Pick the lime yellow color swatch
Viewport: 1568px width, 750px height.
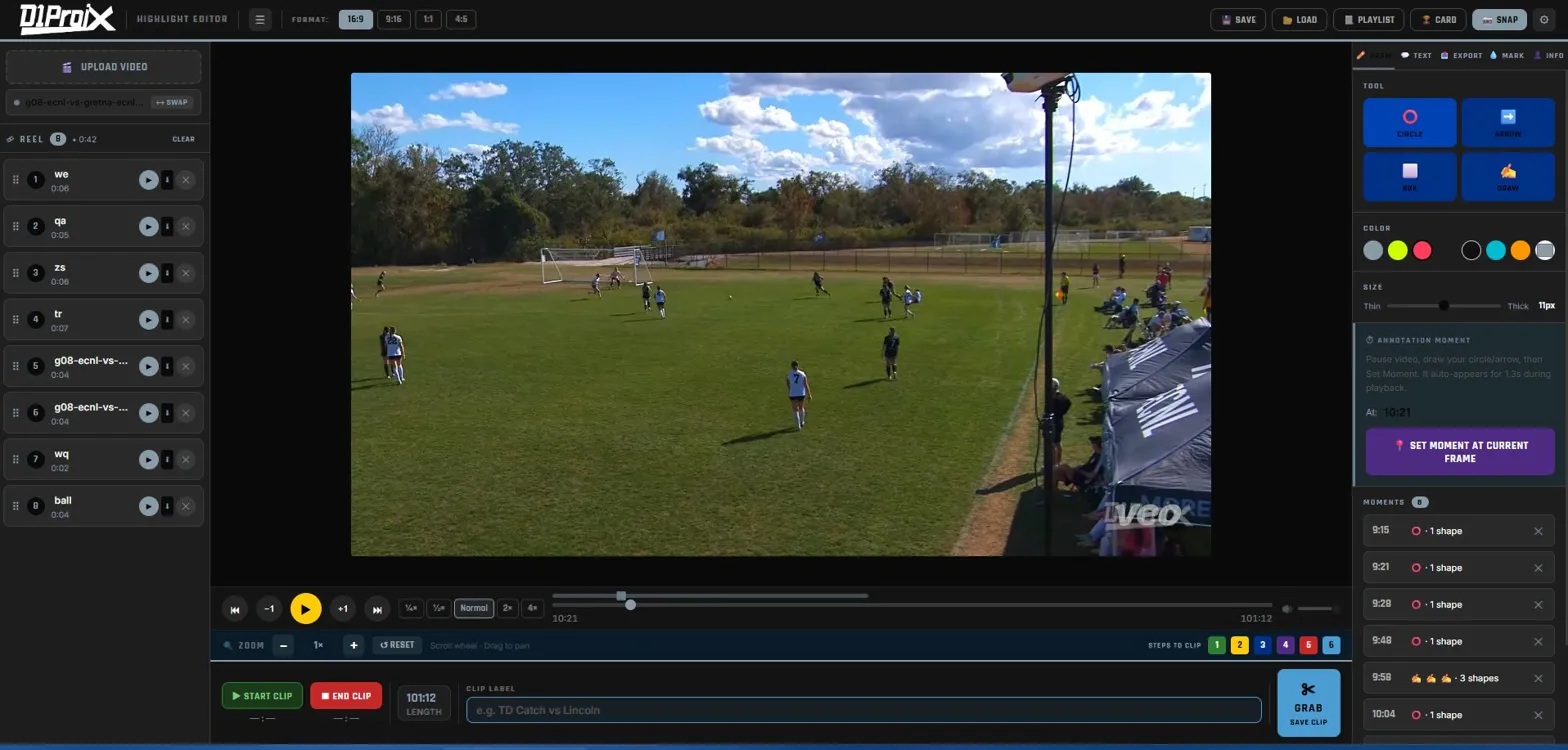1398,250
